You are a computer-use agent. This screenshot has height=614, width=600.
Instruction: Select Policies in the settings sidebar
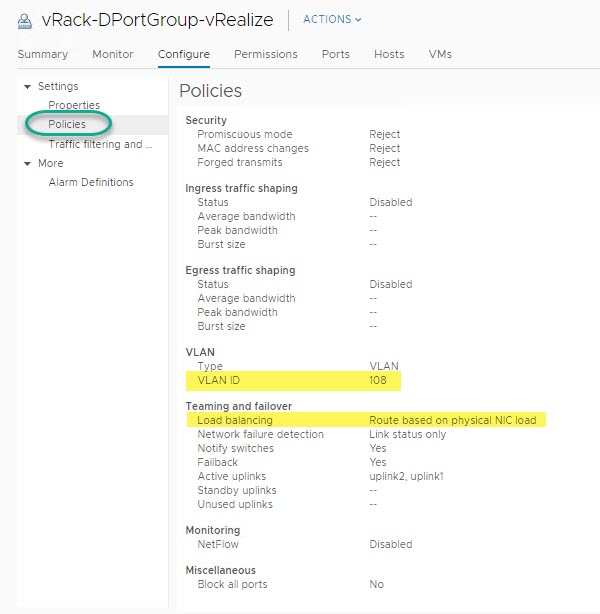(x=67, y=125)
